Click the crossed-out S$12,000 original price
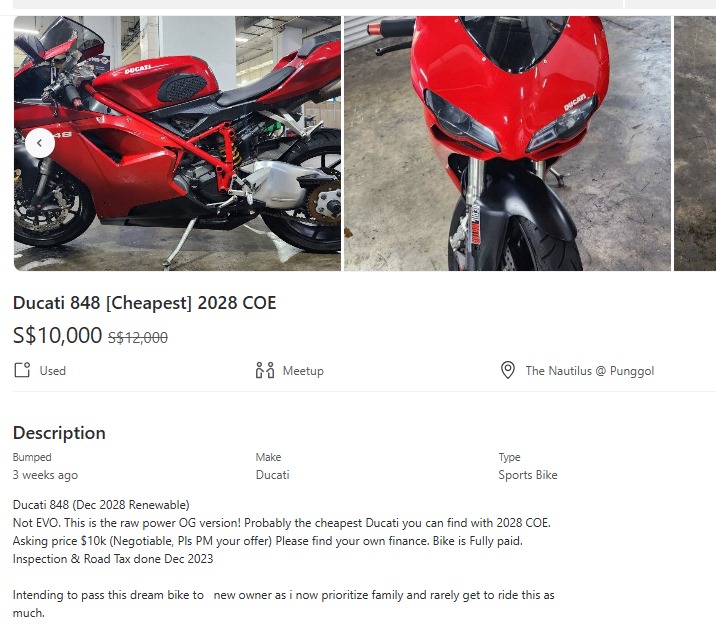 (x=138, y=337)
